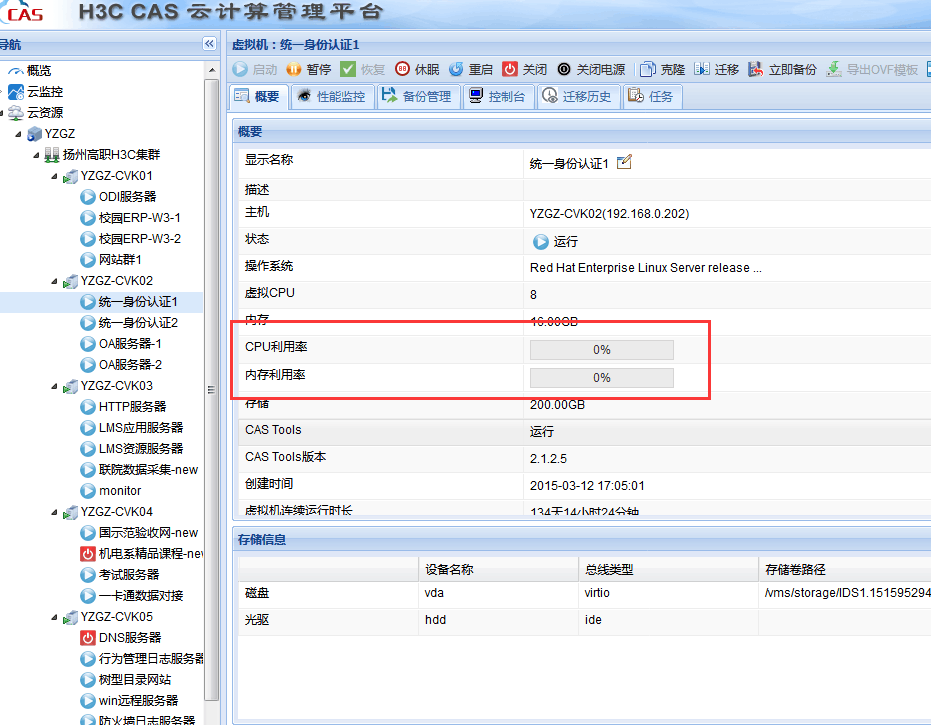This screenshot has height=725, width=931.
Task: Collapse the 扬州高职H3C集群 cluster node
Action: coord(36,155)
